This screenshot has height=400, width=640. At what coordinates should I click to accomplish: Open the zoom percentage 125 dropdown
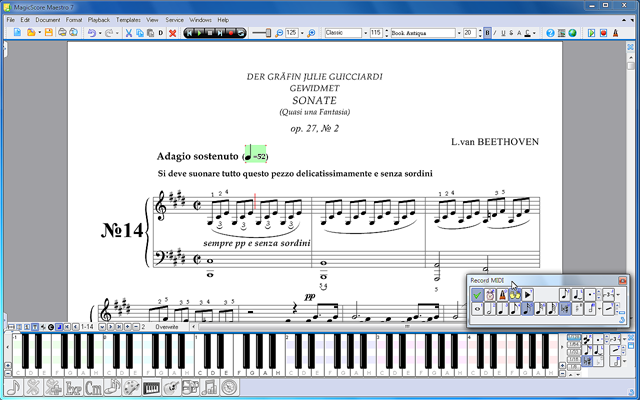pyautogui.click(x=302, y=33)
